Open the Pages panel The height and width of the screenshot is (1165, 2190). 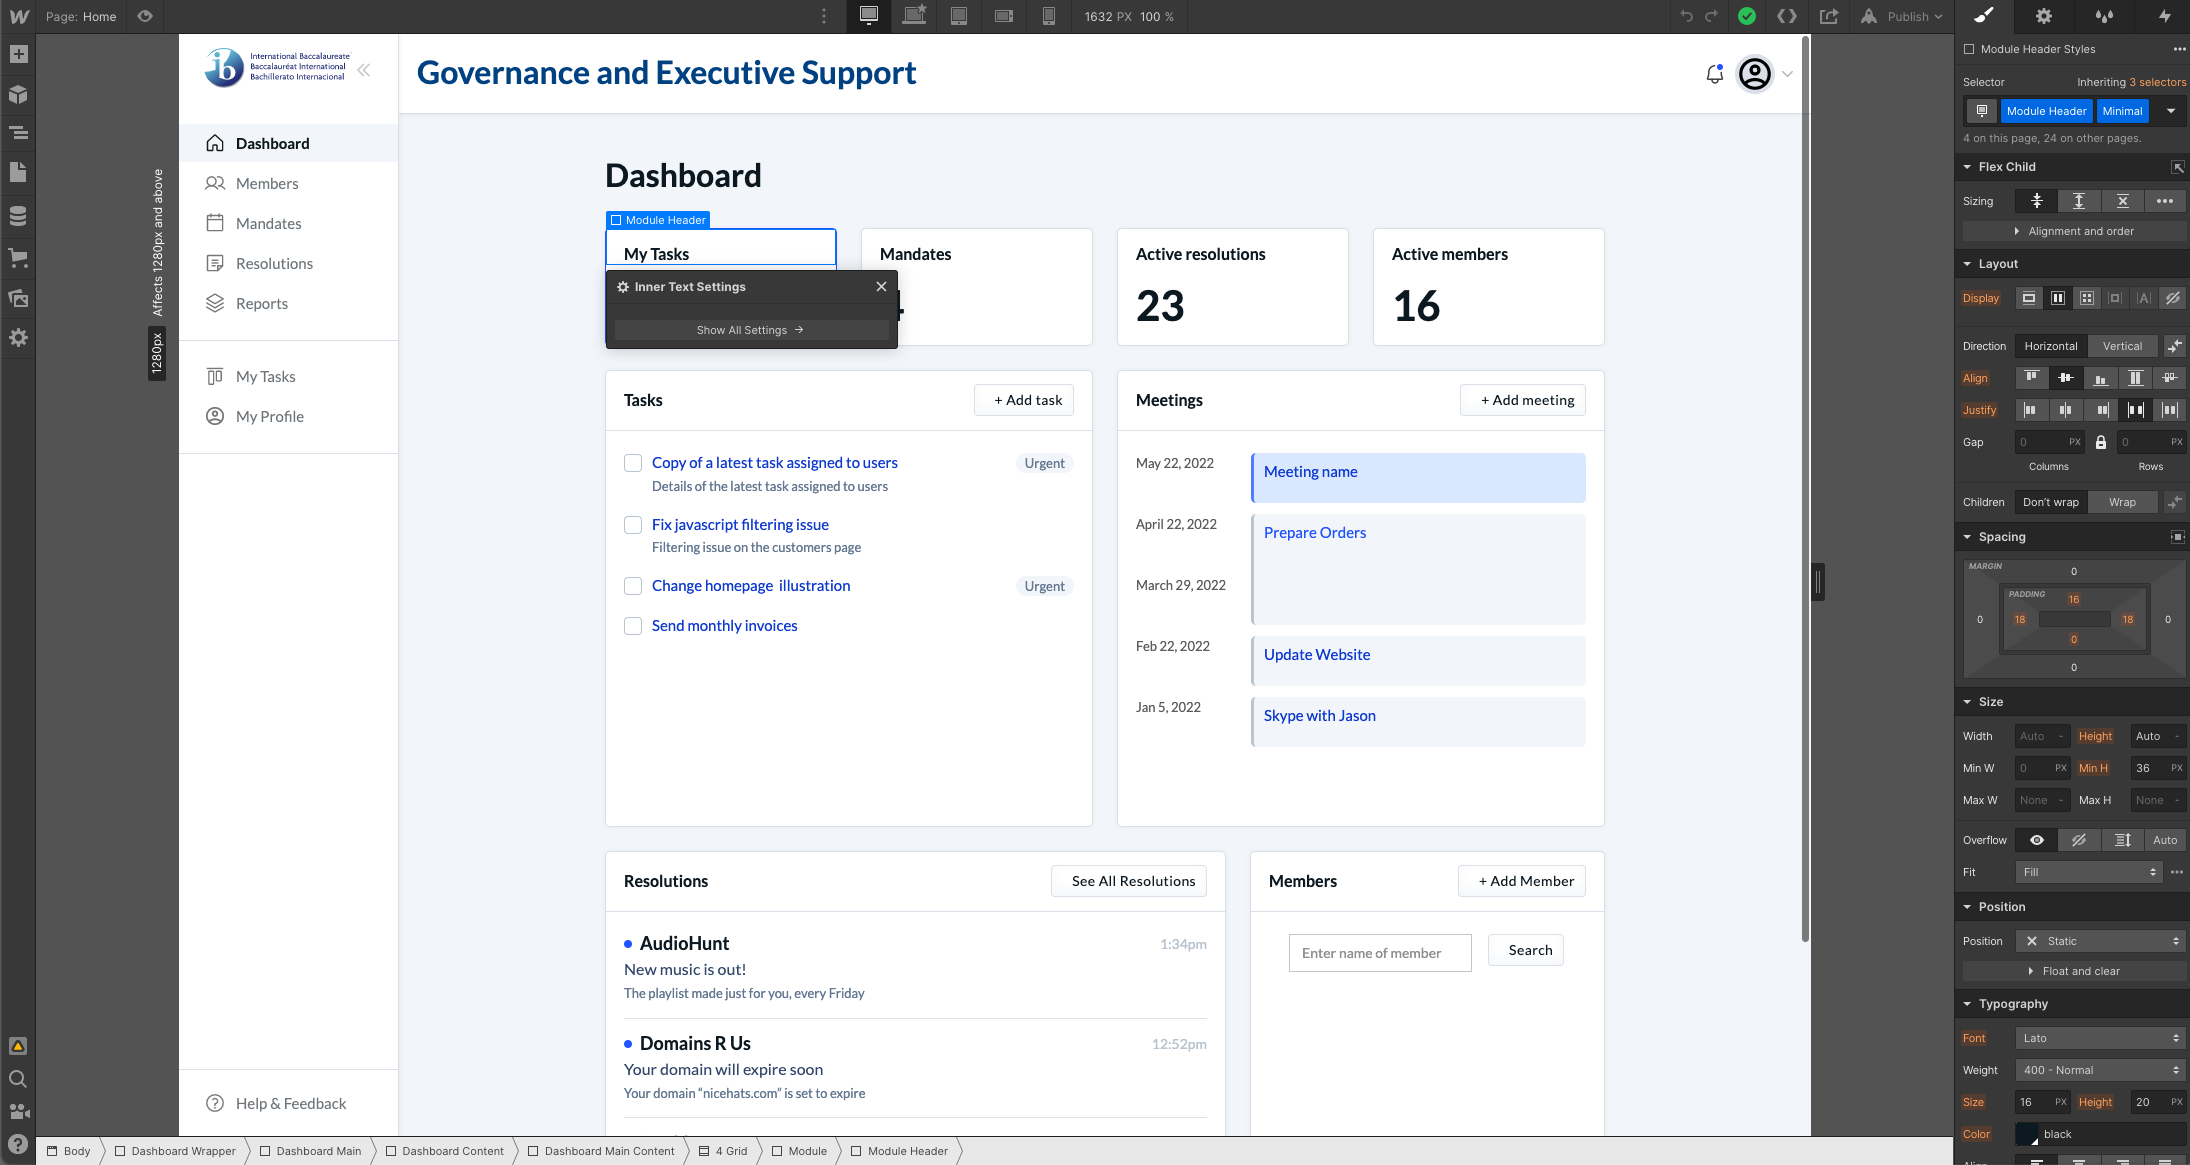click(18, 172)
